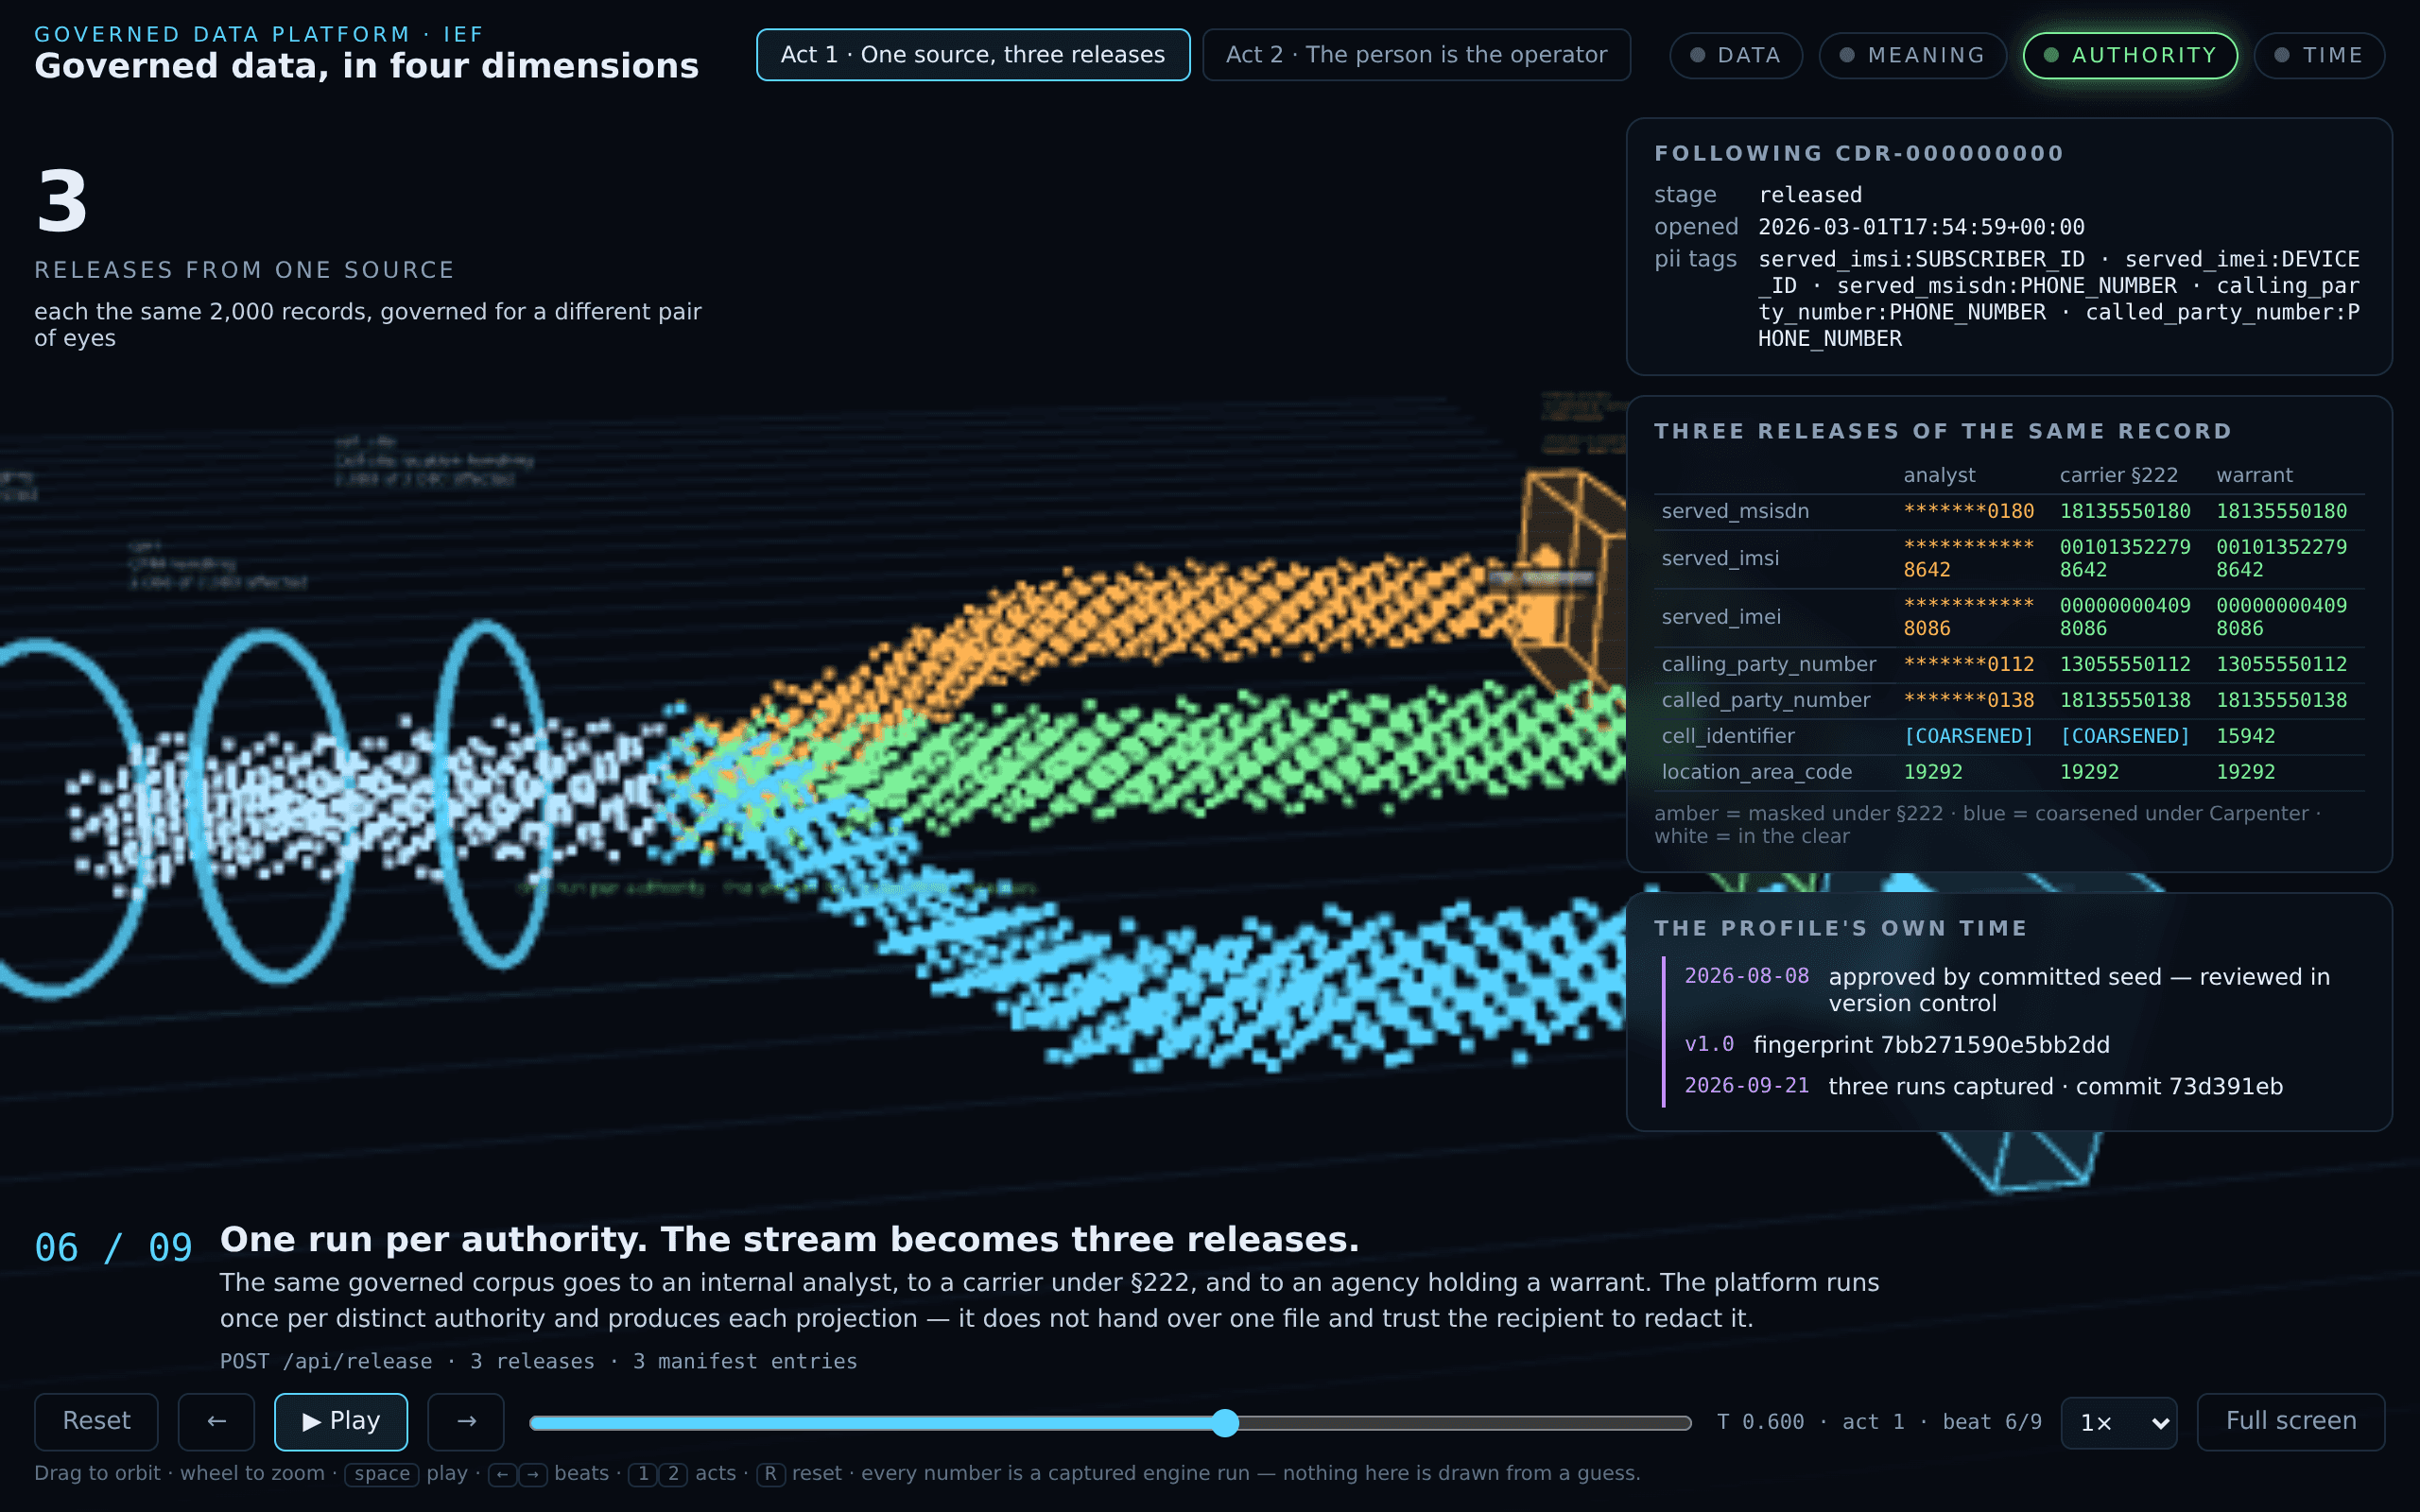This screenshot has width=2420, height=1512.
Task: Click the carrier value '18135550138'
Action: 2124,700
